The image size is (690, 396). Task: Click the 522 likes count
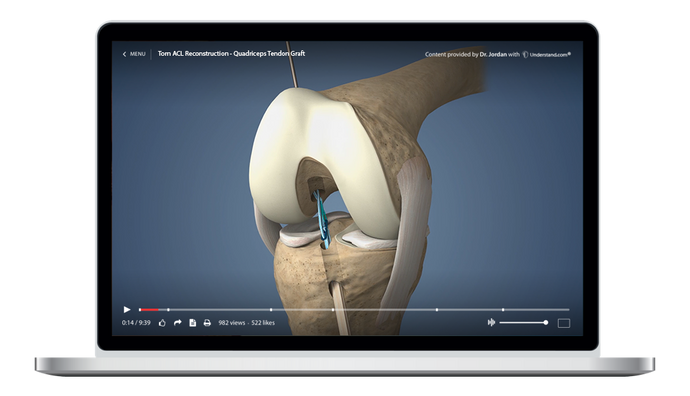tap(263, 323)
